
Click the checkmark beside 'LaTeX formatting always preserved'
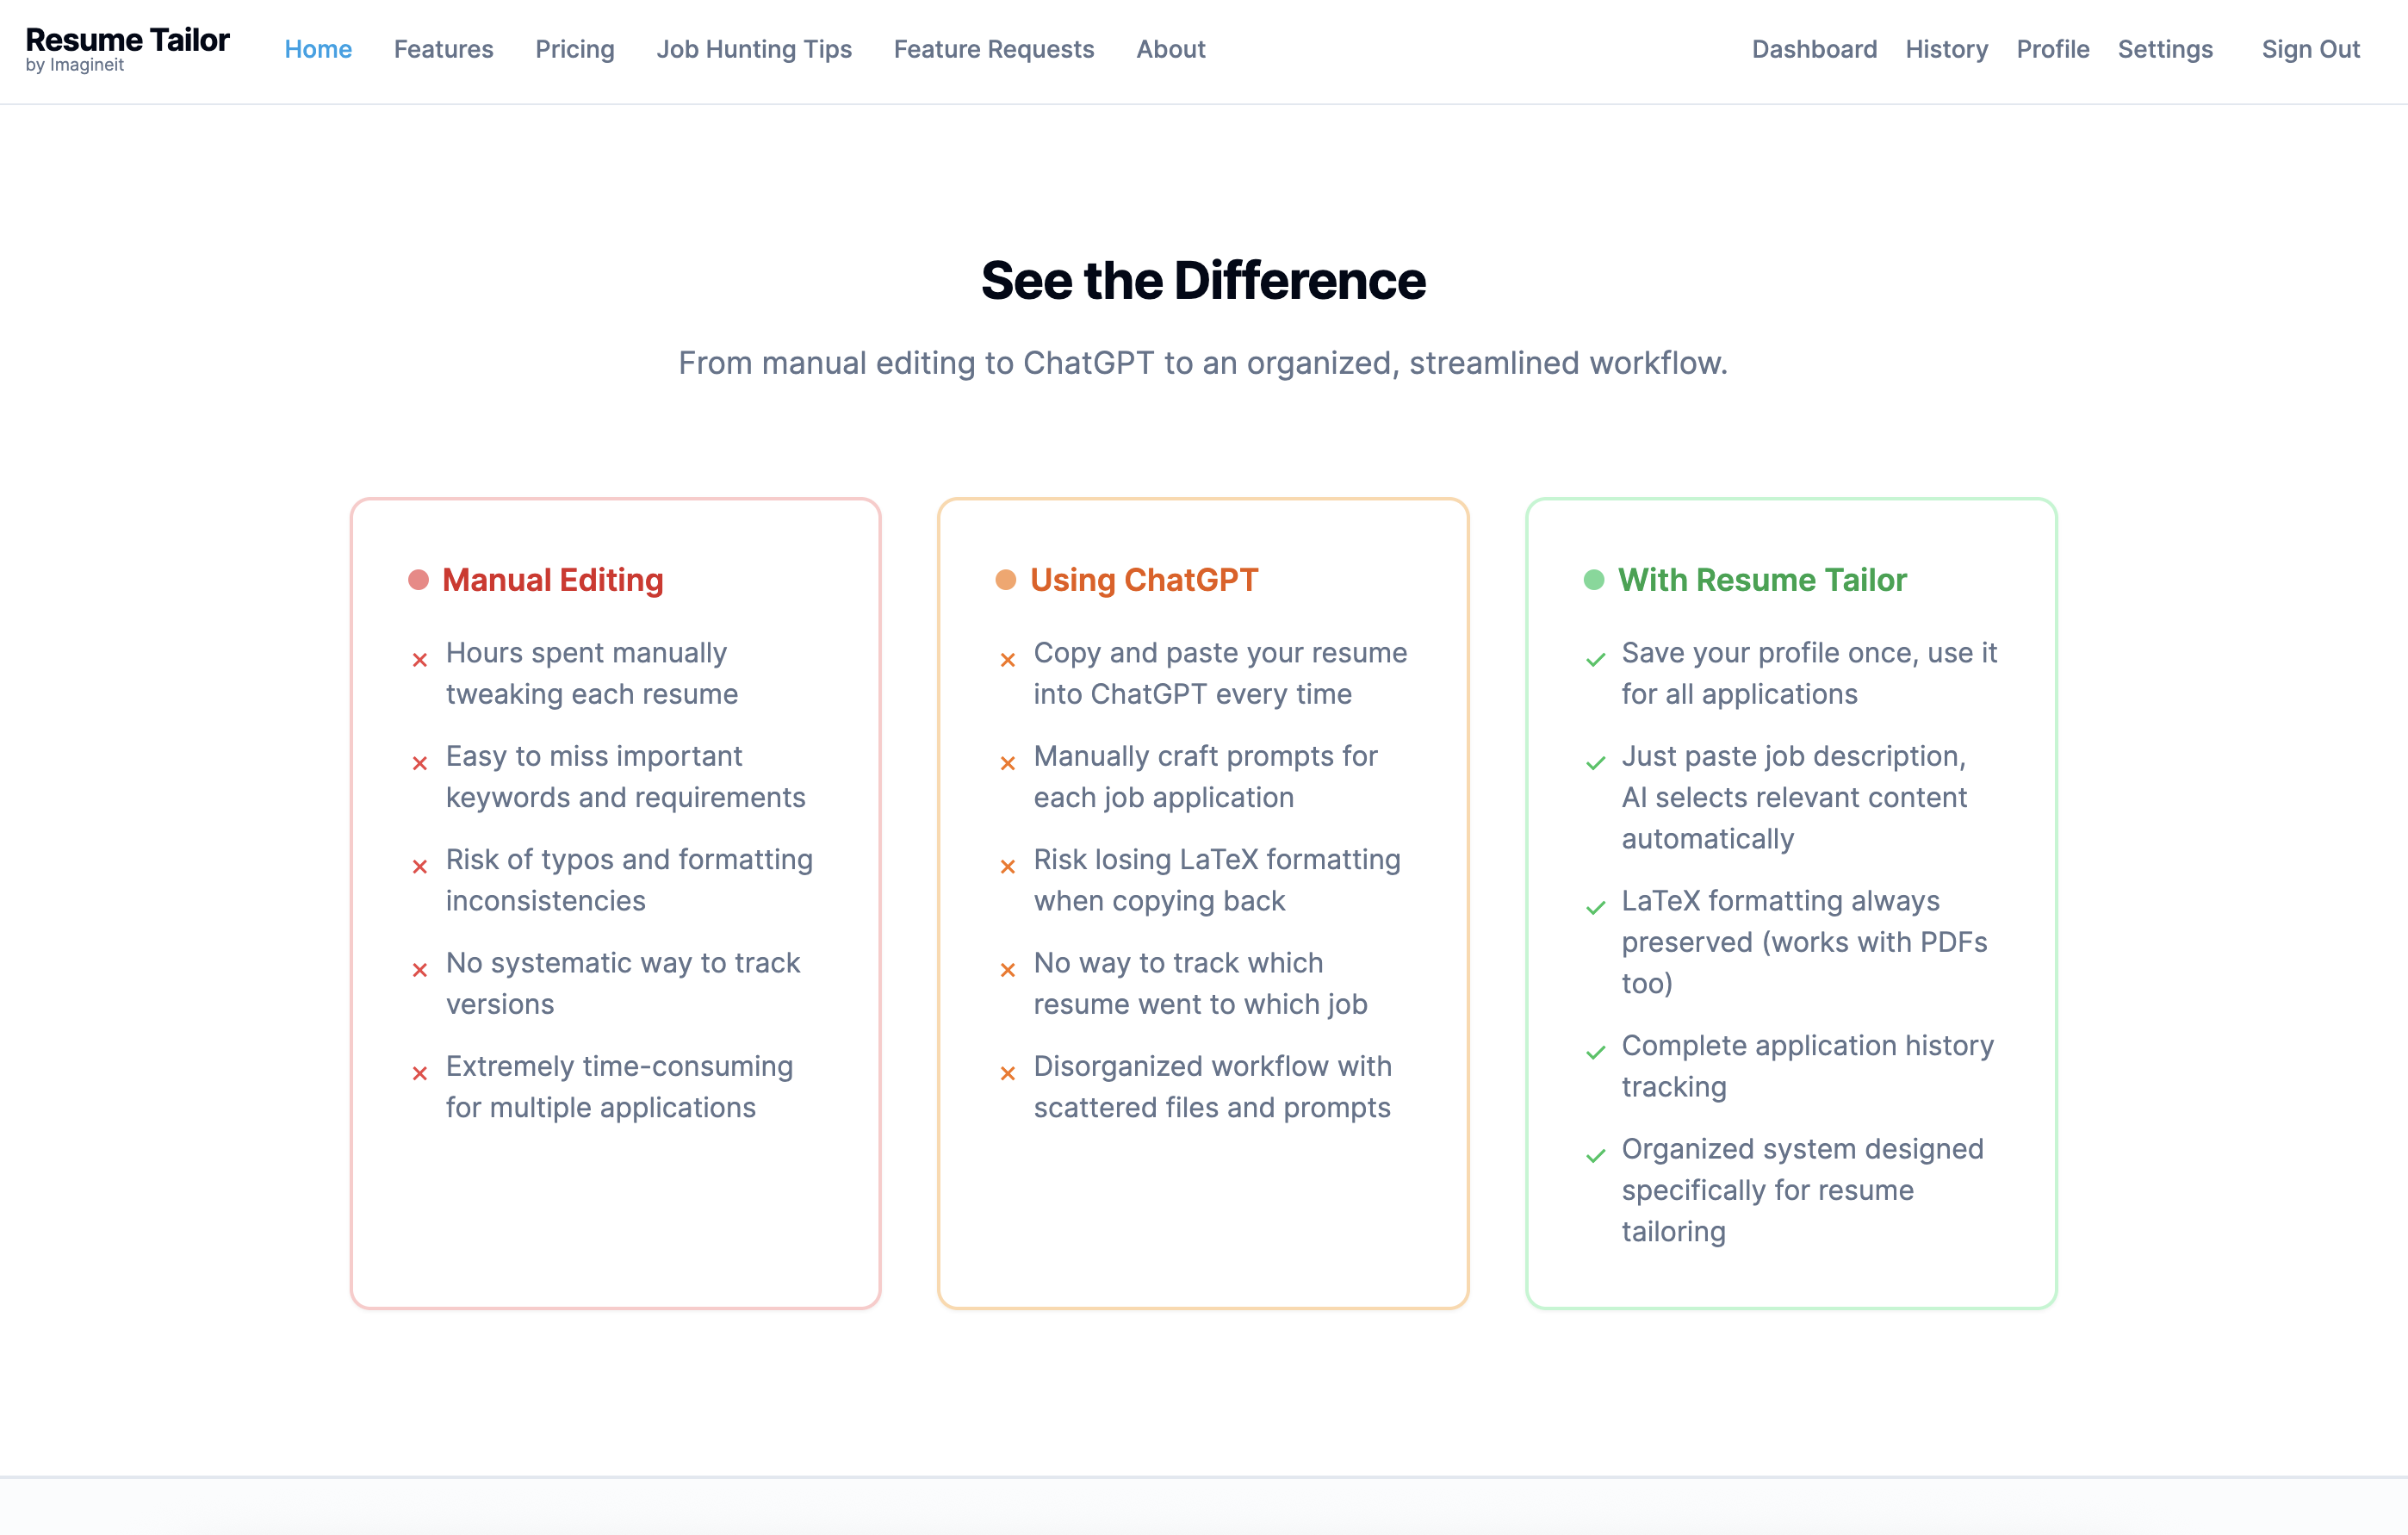pos(1594,908)
